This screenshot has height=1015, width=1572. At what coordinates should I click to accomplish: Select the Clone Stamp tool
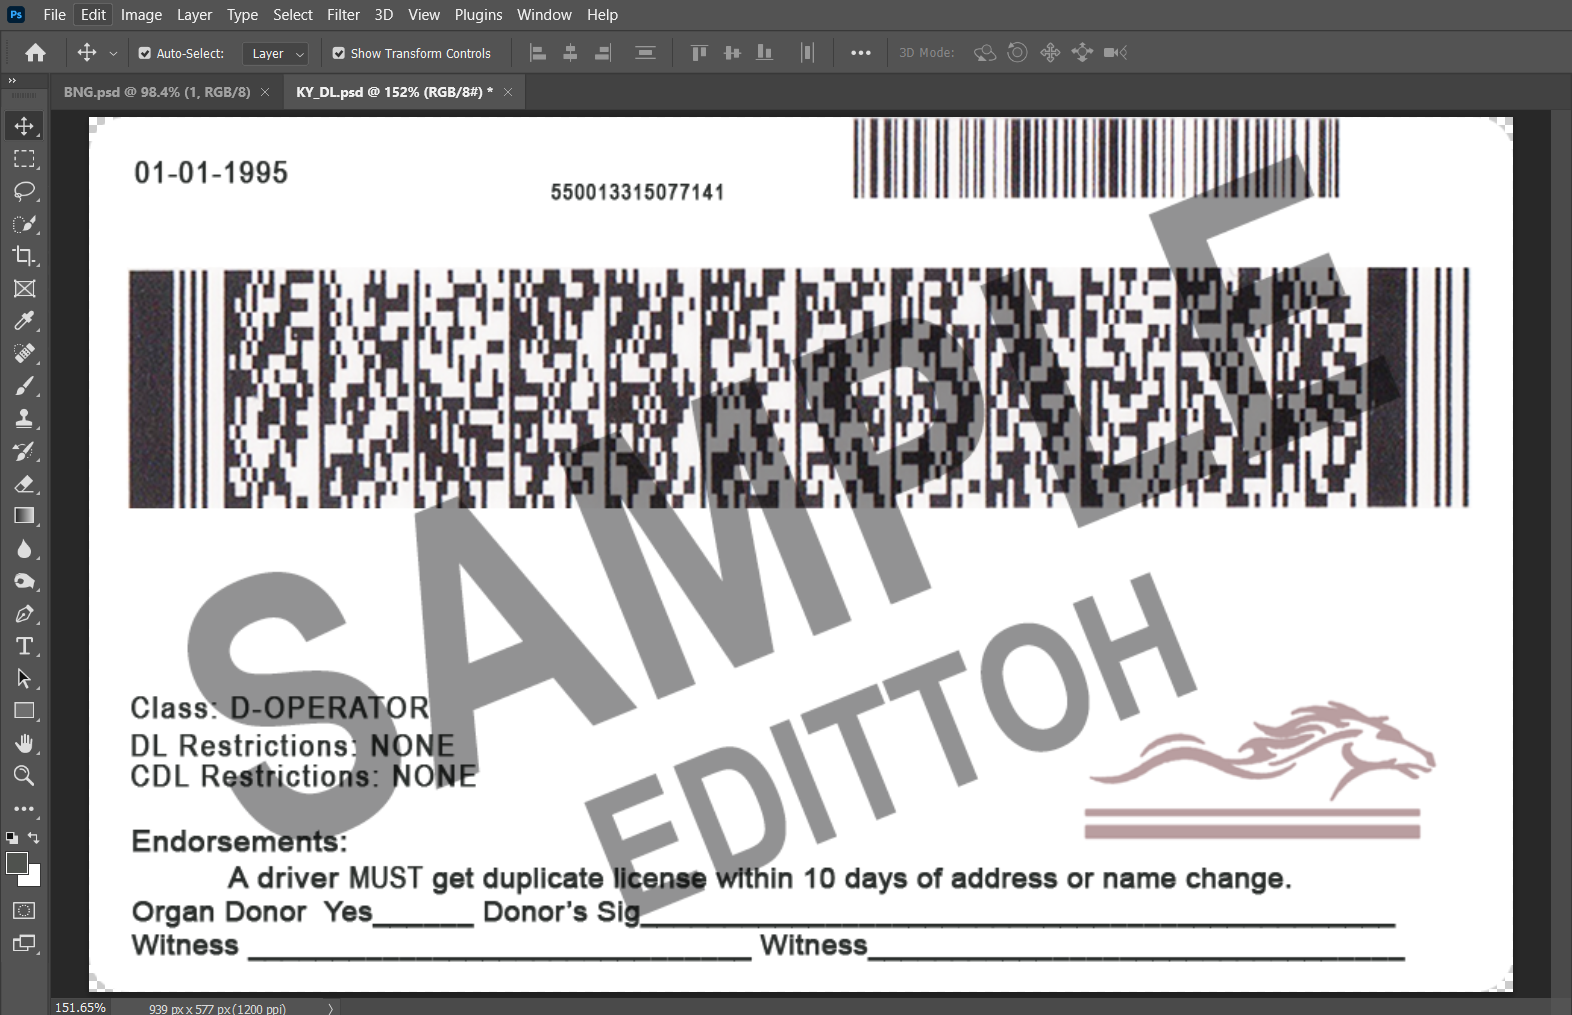click(24, 419)
